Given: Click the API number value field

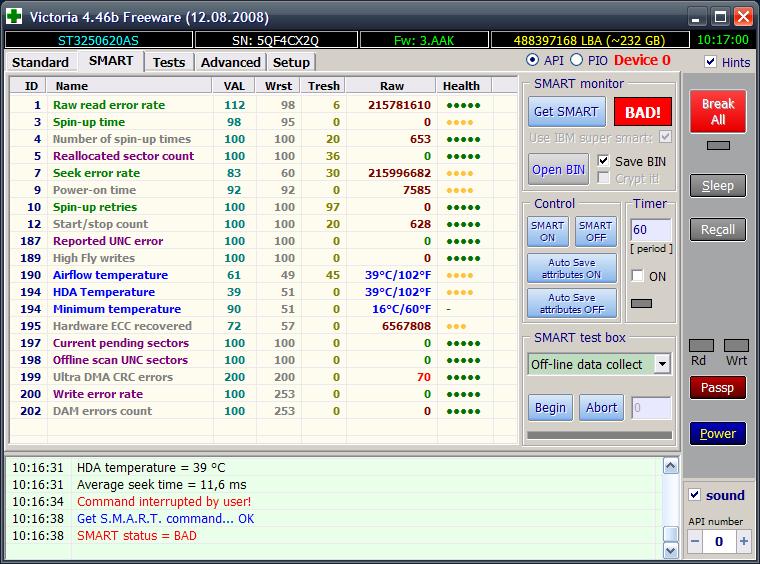Looking at the screenshot, I should click(x=719, y=541).
